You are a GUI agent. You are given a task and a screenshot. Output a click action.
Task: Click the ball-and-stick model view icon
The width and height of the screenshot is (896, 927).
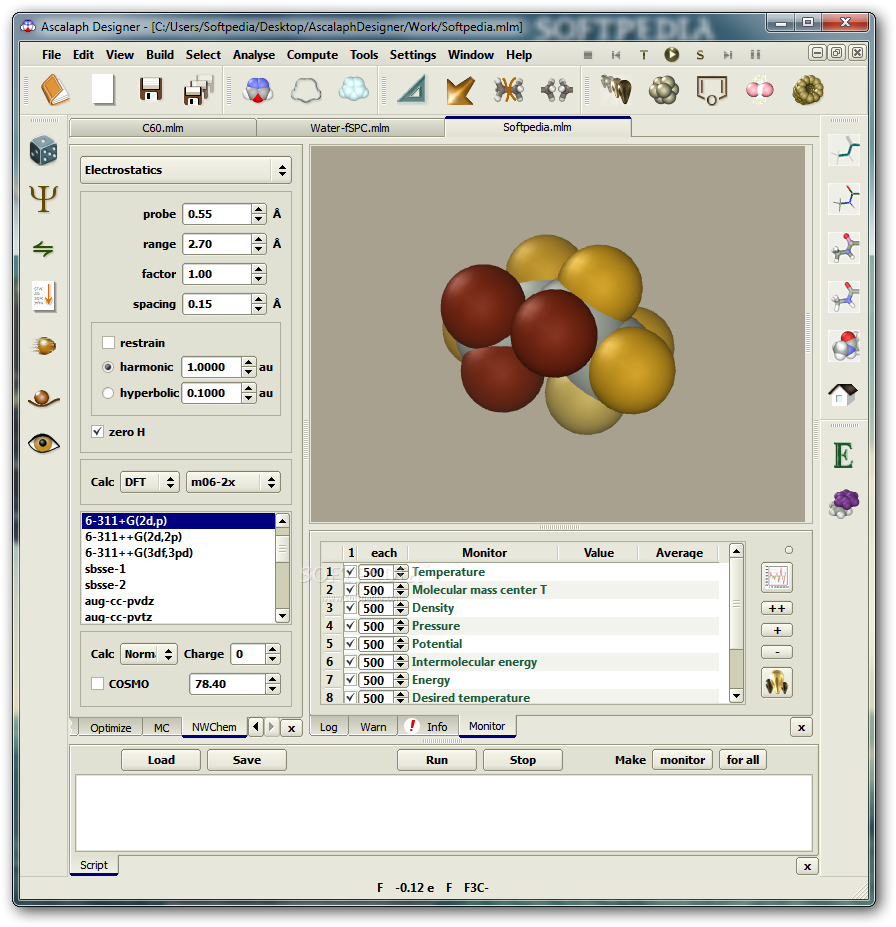pos(843,247)
